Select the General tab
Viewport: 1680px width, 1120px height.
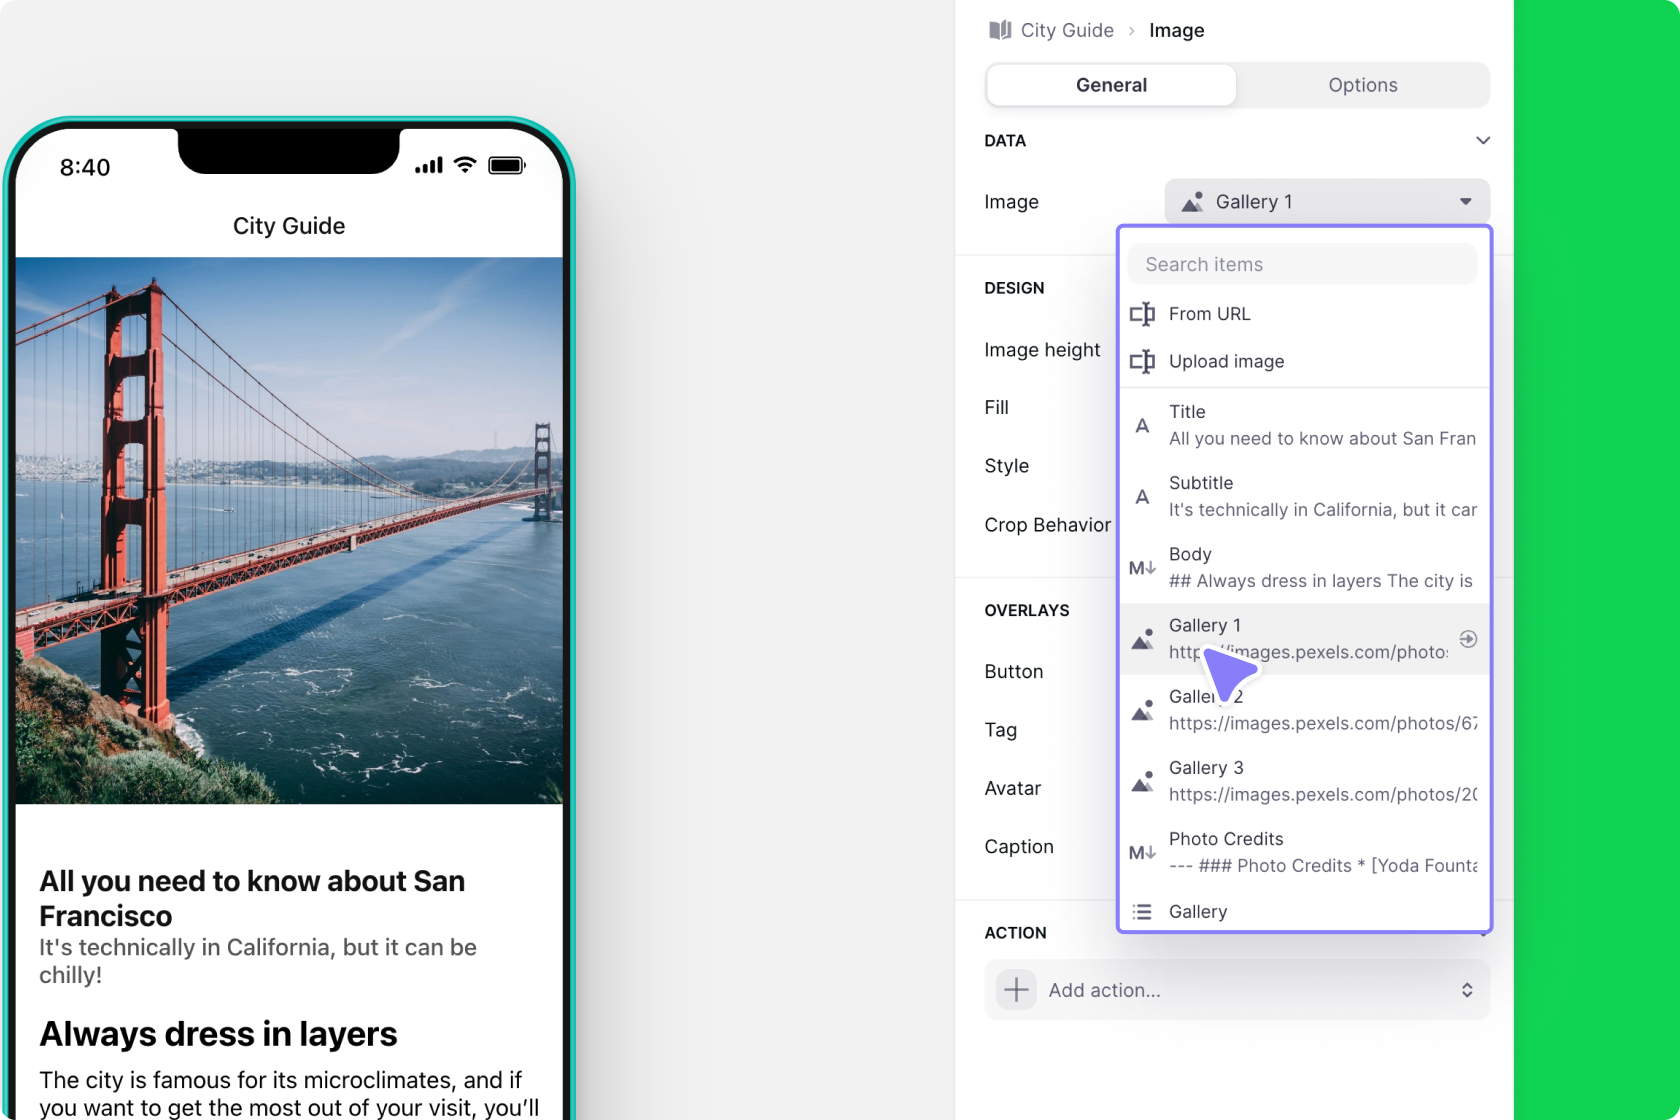tap(1111, 85)
